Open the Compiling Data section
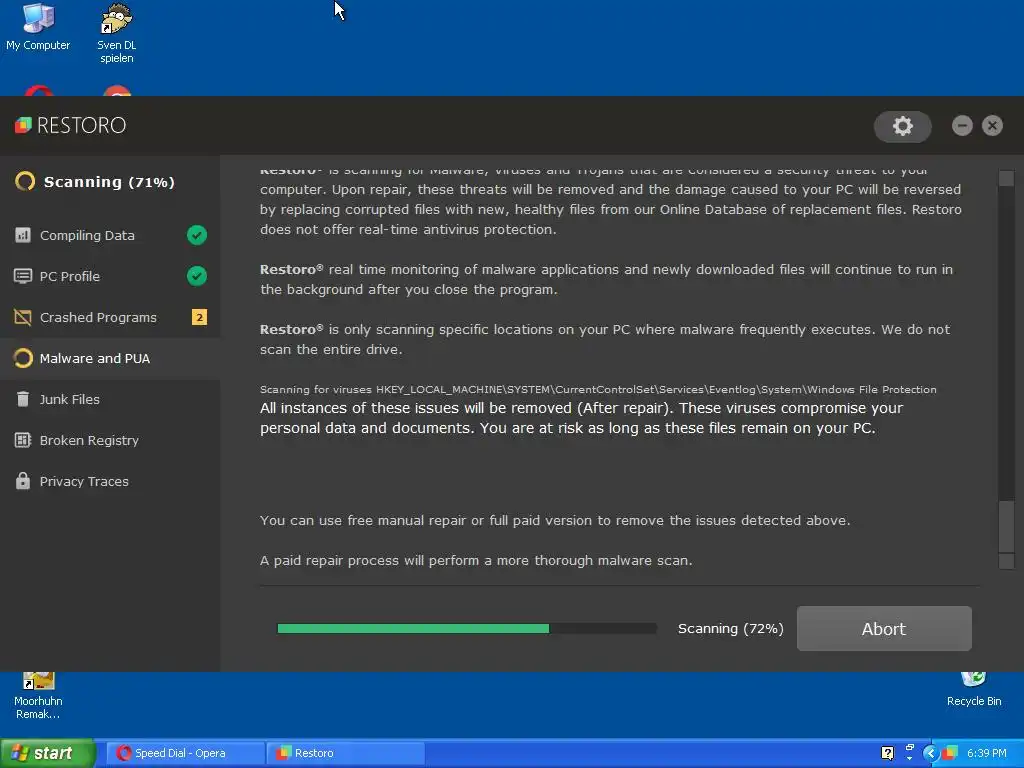The height and width of the screenshot is (768, 1024). pyautogui.click(x=110, y=235)
